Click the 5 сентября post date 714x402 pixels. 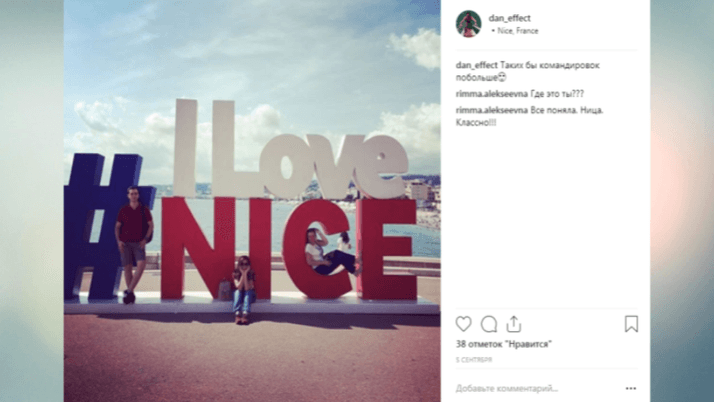[474, 360]
